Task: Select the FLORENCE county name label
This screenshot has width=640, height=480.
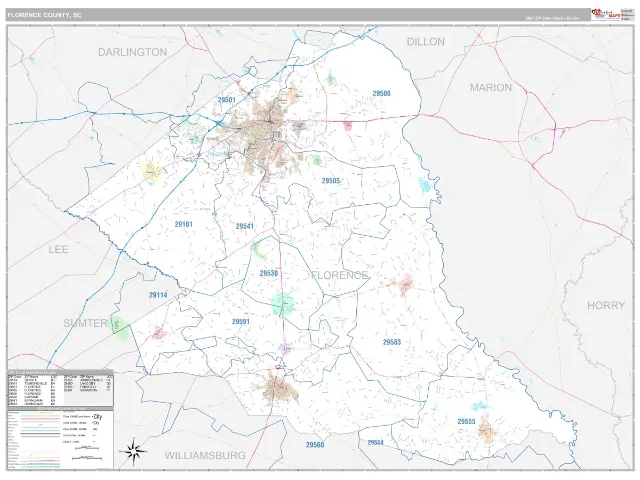Action: click(x=340, y=275)
